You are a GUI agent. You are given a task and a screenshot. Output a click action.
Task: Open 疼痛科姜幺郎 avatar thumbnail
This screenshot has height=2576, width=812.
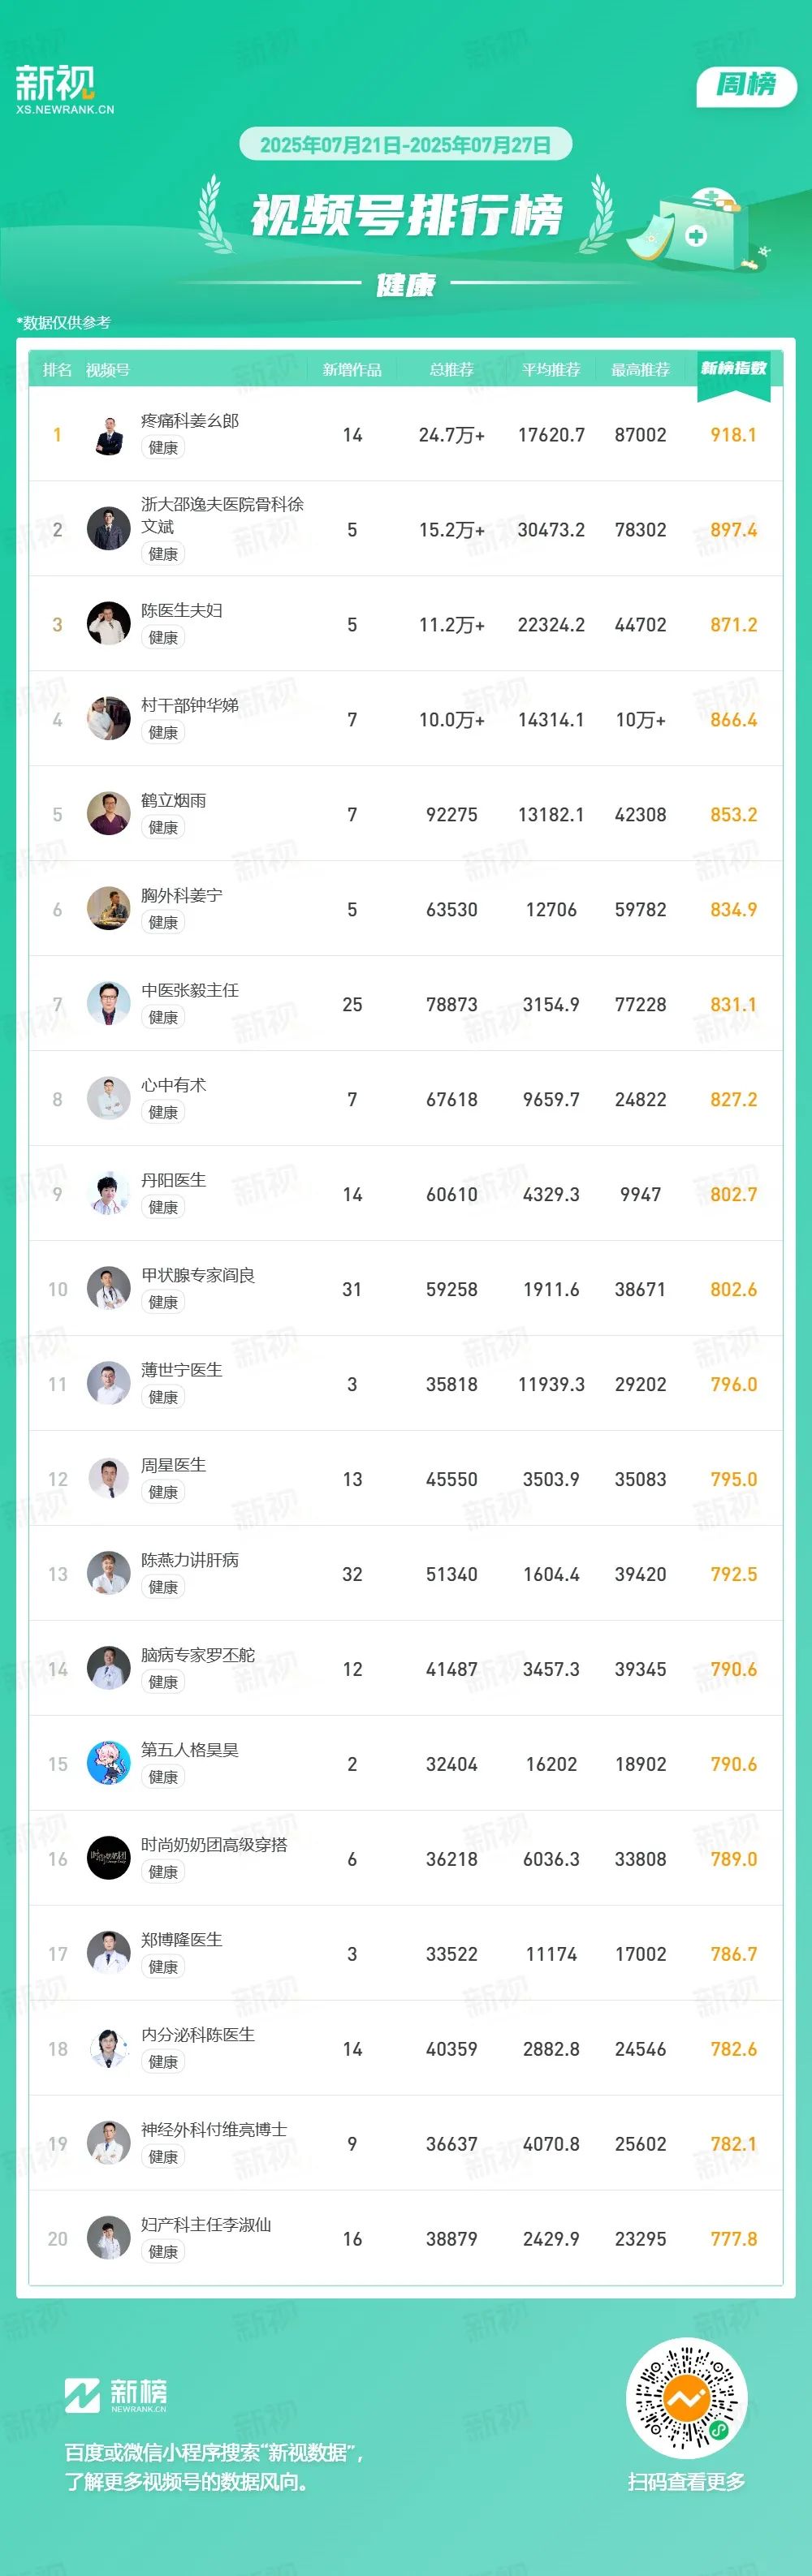109,435
